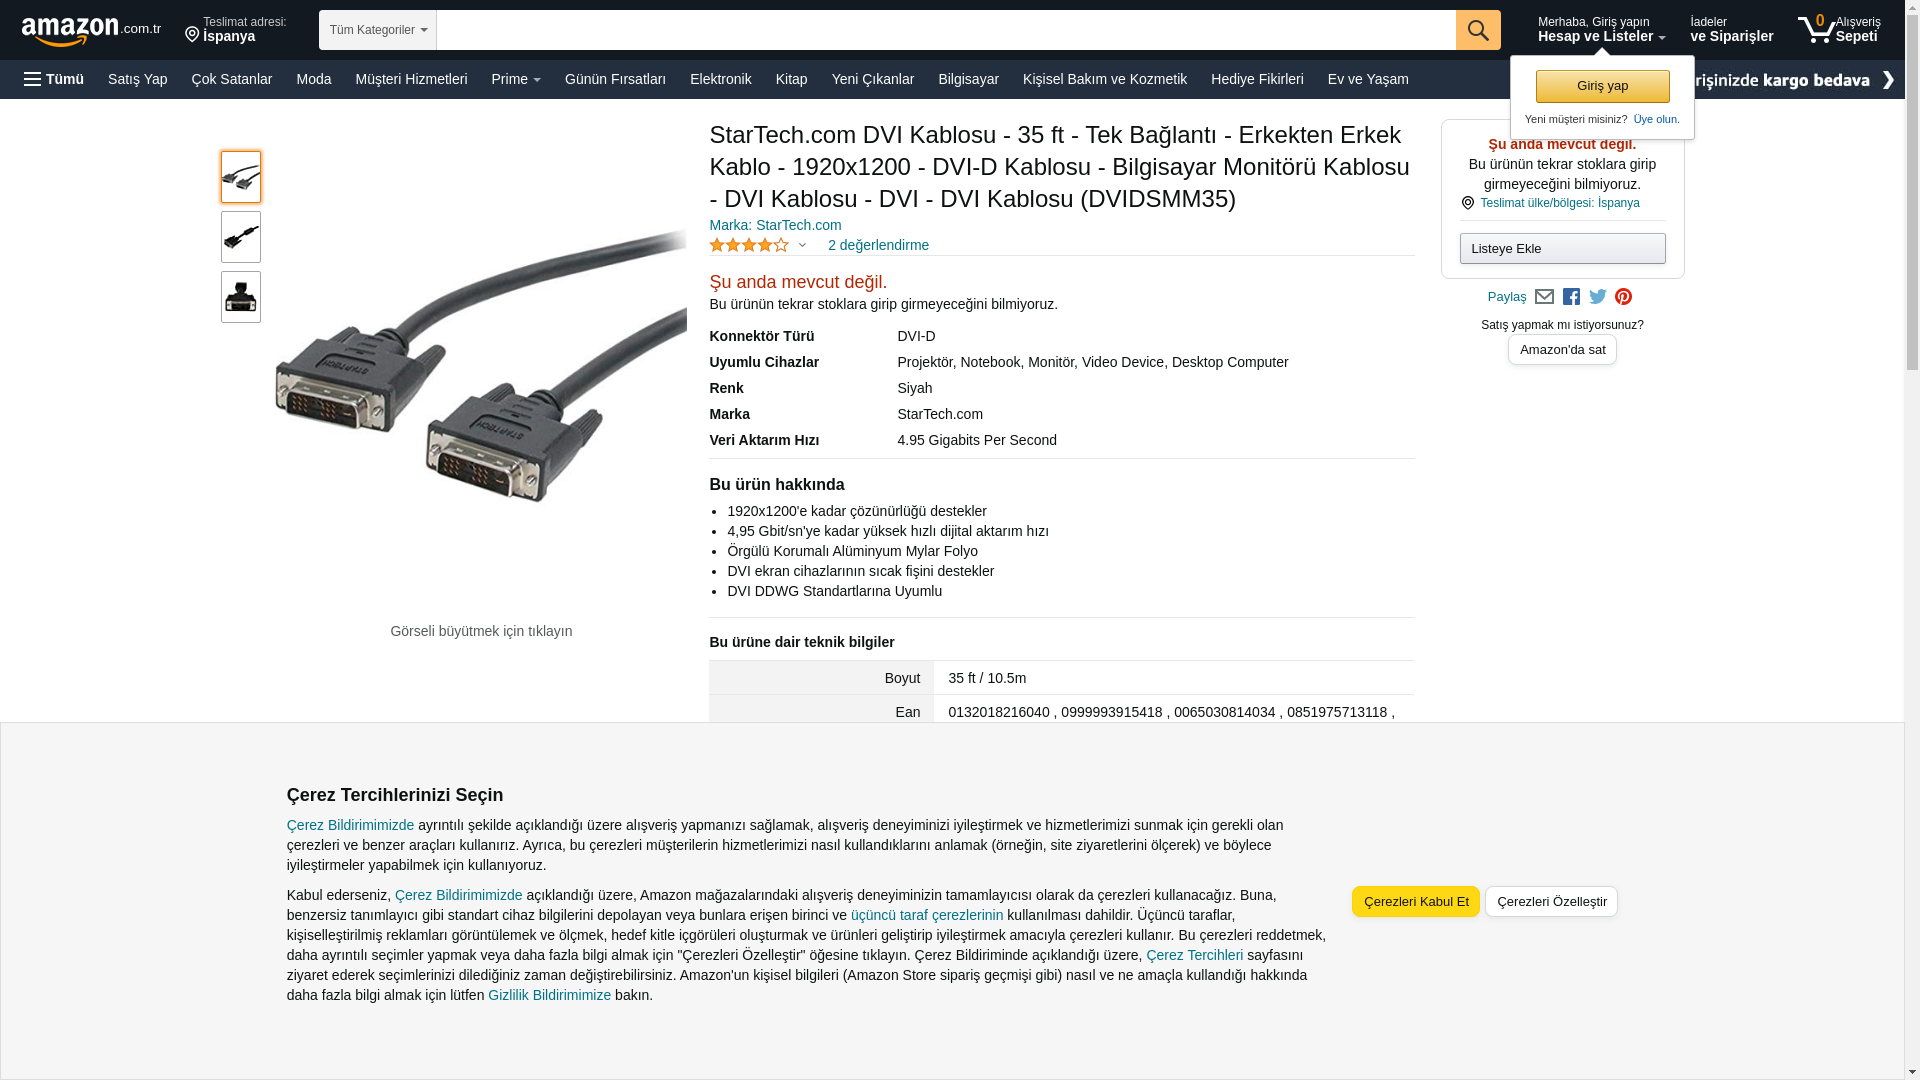Click the Listeye Ekle button
The height and width of the screenshot is (1080, 1920).
click(x=1562, y=249)
